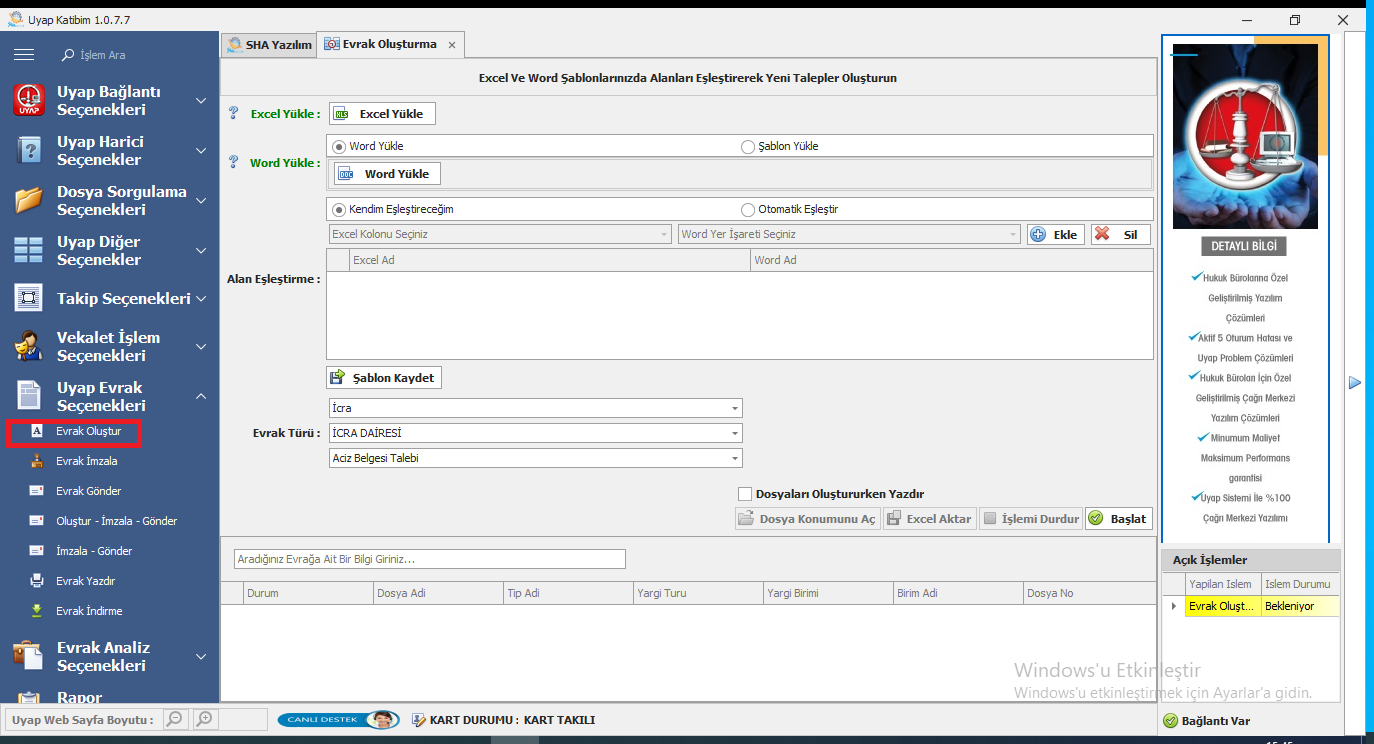Click the search icon next to İşlem Ara

68,55
